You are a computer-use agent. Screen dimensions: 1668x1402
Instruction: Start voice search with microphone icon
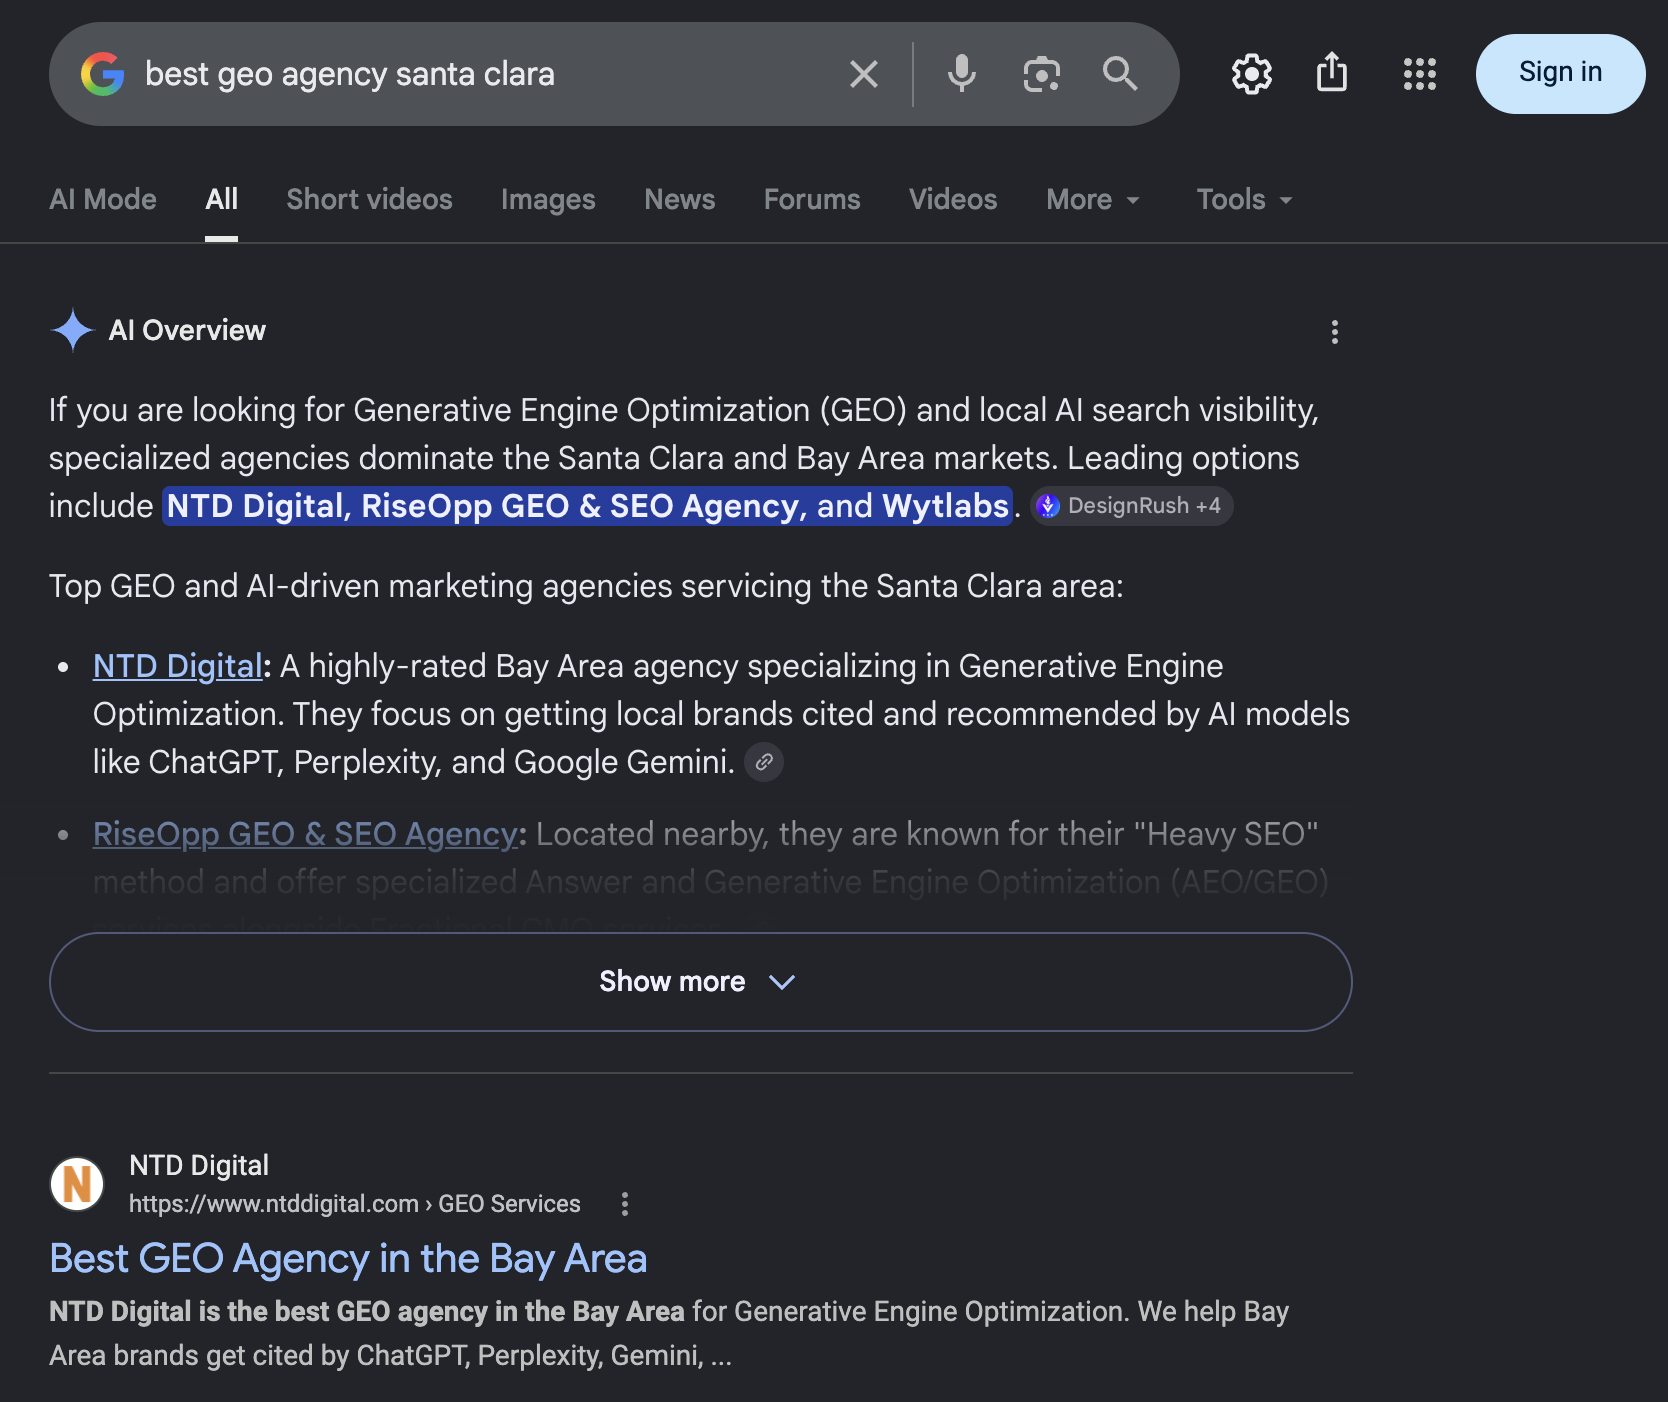click(962, 74)
